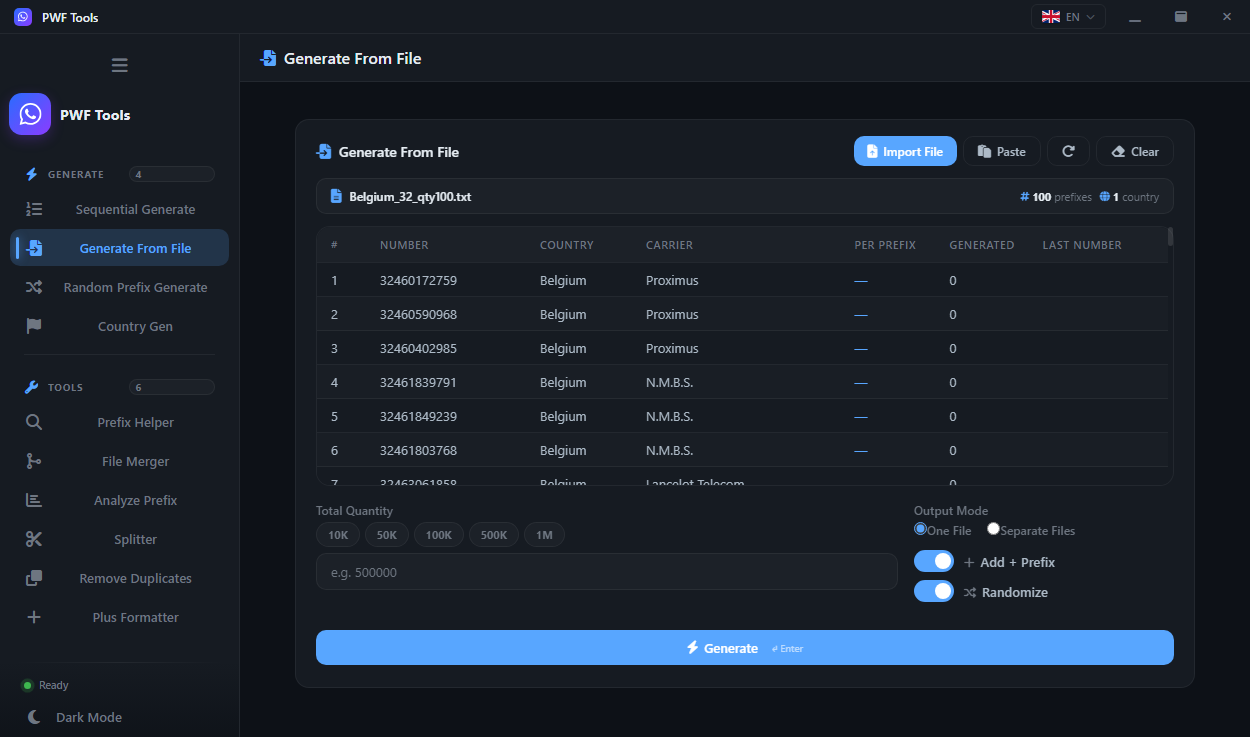Click the Plus Formatter plus icon
The width and height of the screenshot is (1250, 737).
click(34, 617)
